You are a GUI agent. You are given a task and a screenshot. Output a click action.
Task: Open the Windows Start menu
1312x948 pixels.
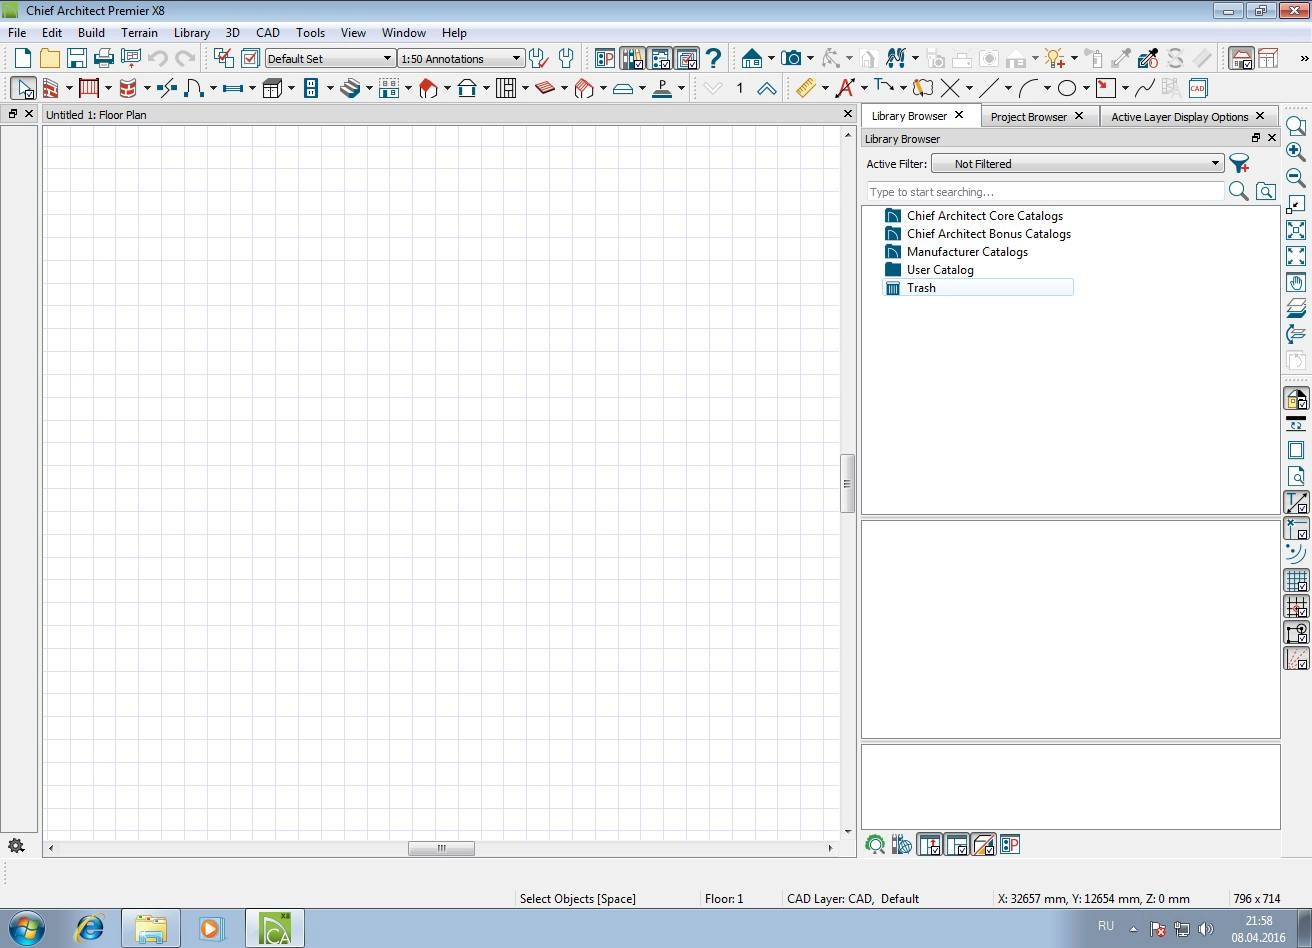click(x=26, y=928)
